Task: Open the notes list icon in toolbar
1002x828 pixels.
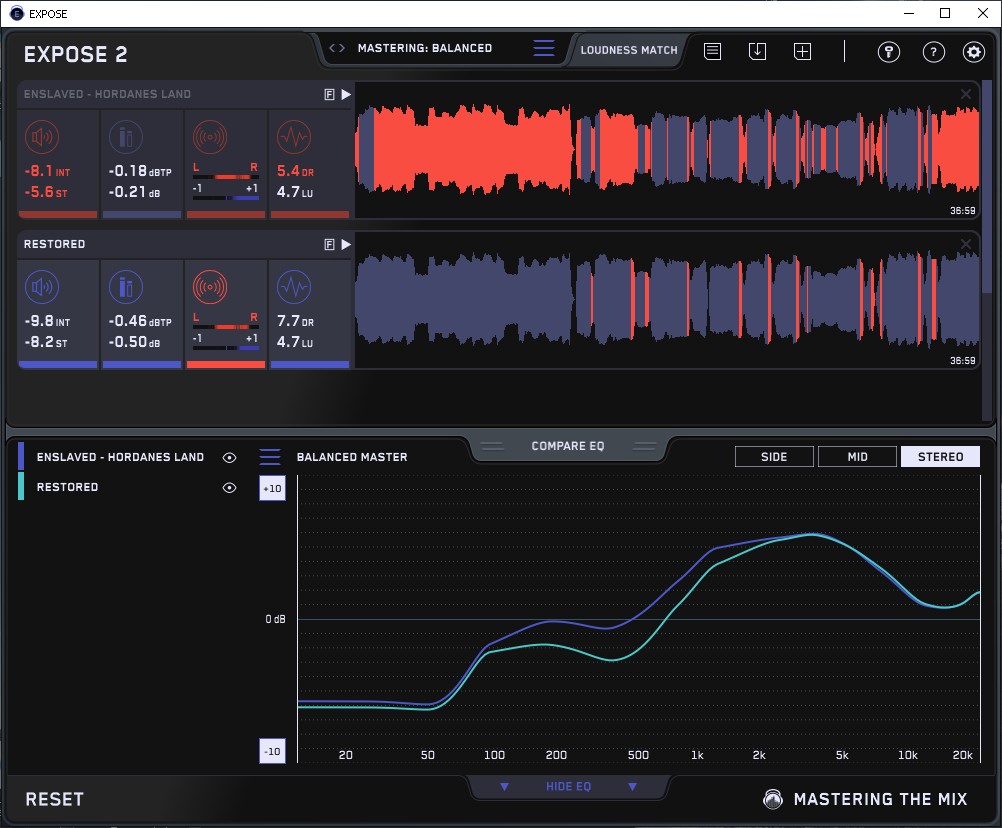Action: pos(713,51)
